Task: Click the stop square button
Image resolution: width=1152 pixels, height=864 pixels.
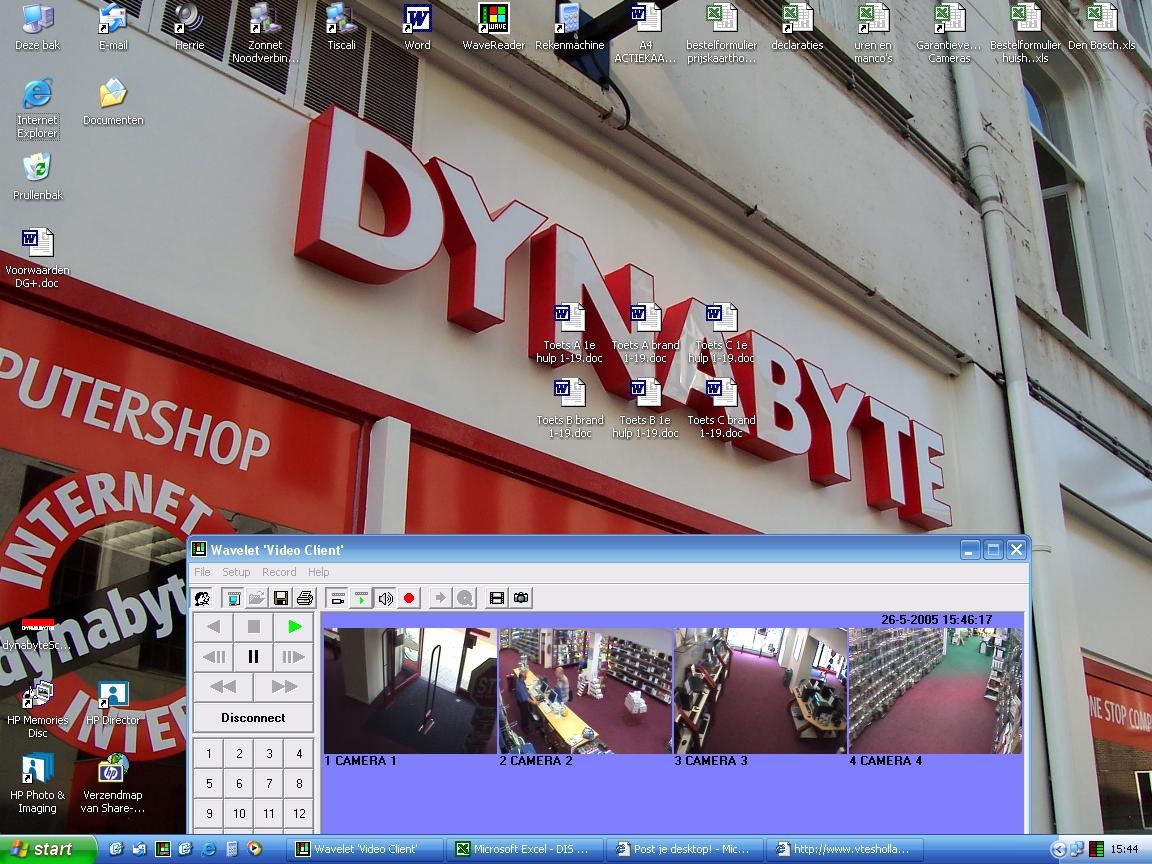Action: (253, 627)
